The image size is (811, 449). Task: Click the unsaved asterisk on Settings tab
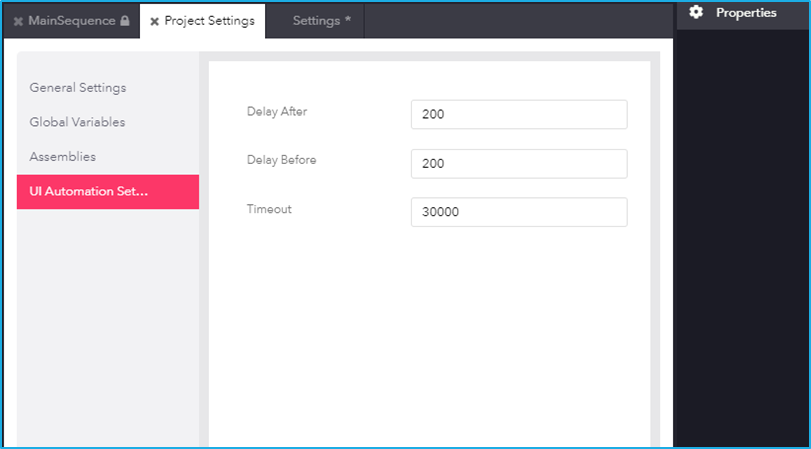tap(348, 20)
